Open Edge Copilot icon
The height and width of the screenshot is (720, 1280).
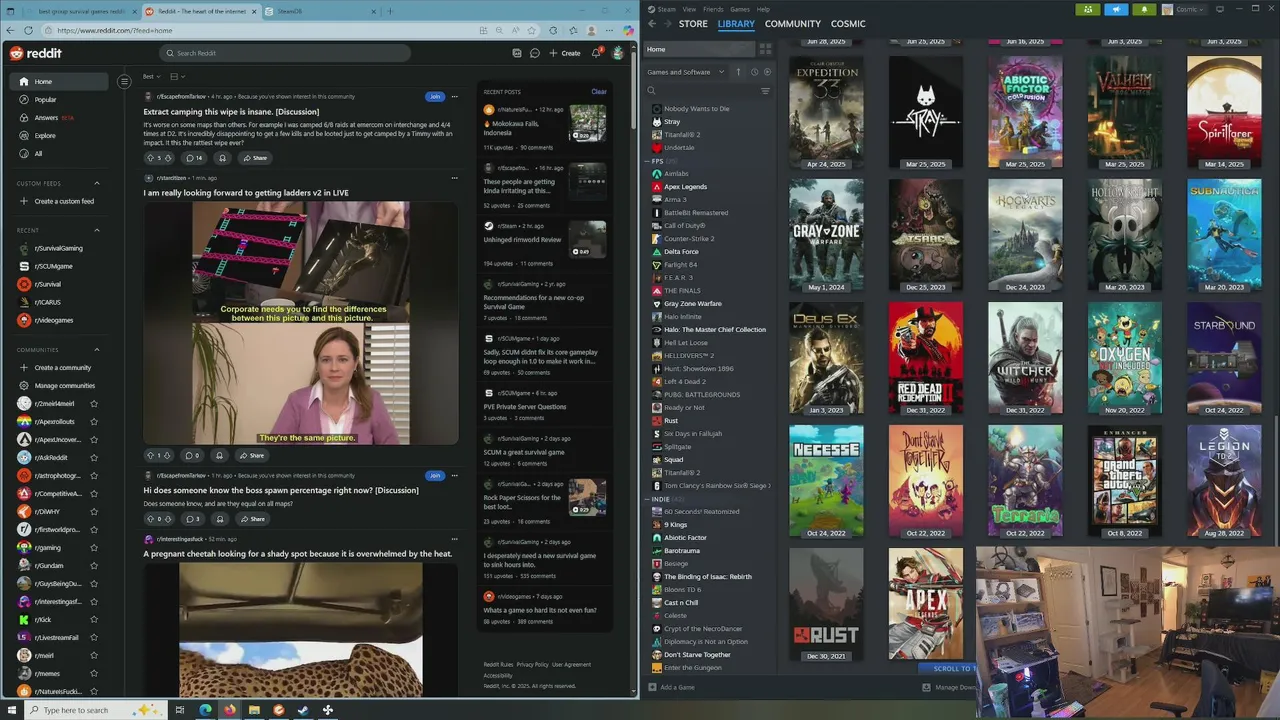628,30
